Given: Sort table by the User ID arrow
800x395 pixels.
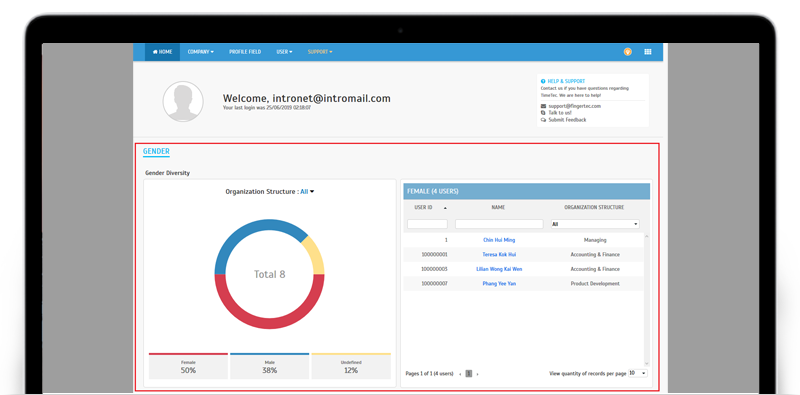Looking at the screenshot, I should (445, 208).
